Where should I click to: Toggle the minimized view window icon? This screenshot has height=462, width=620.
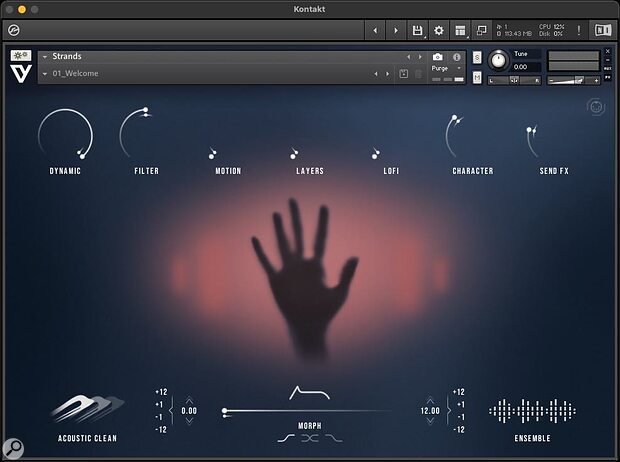tap(481, 30)
